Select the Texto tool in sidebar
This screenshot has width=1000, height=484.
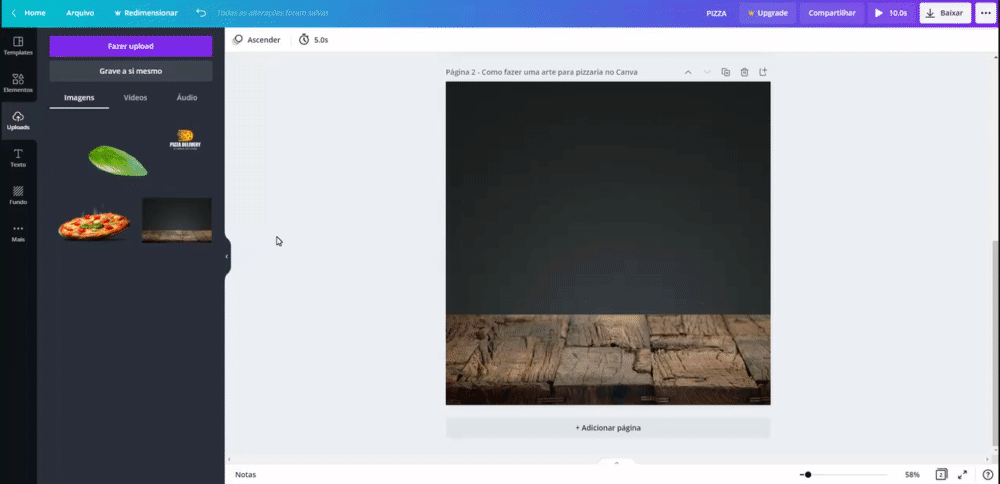pos(18,158)
